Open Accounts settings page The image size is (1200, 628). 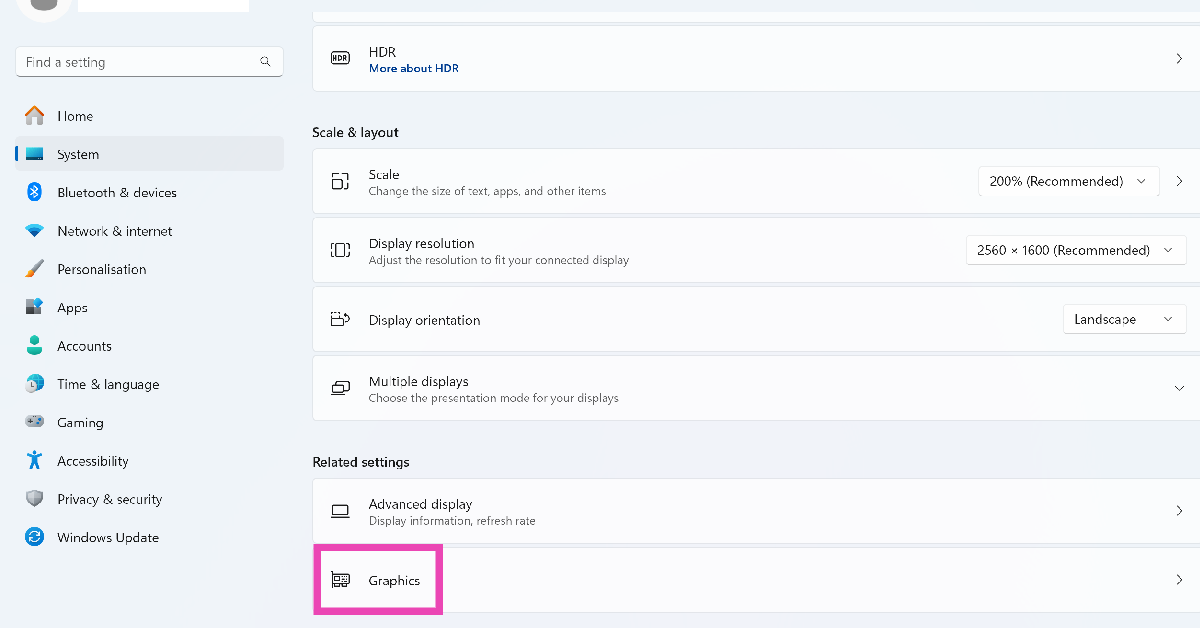click(84, 346)
